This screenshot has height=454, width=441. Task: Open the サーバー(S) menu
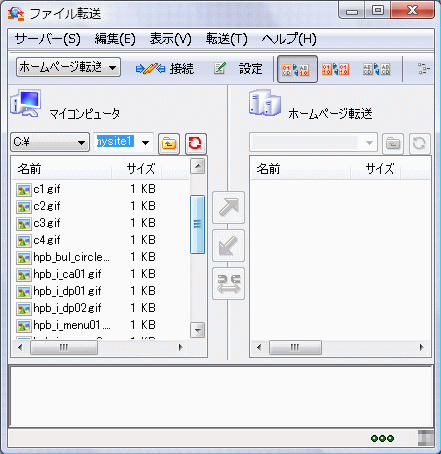click(x=48, y=39)
